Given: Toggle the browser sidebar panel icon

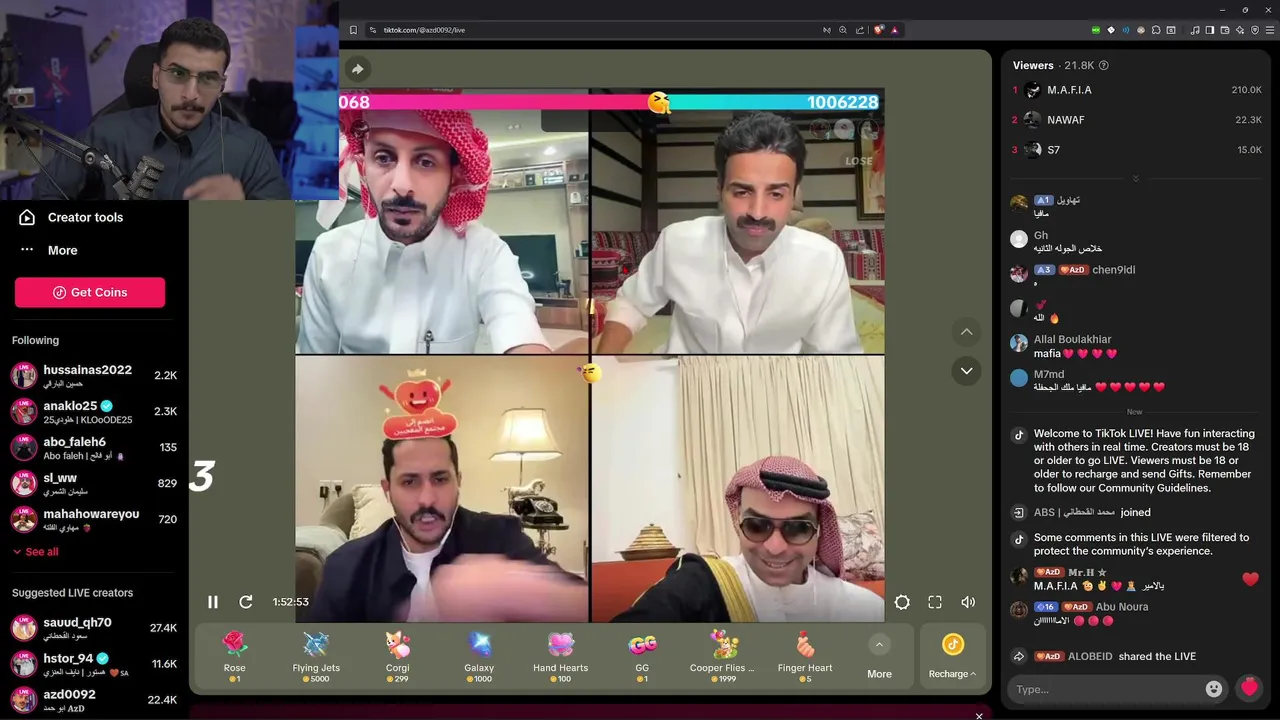Looking at the screenshot, I should 1210,30.
